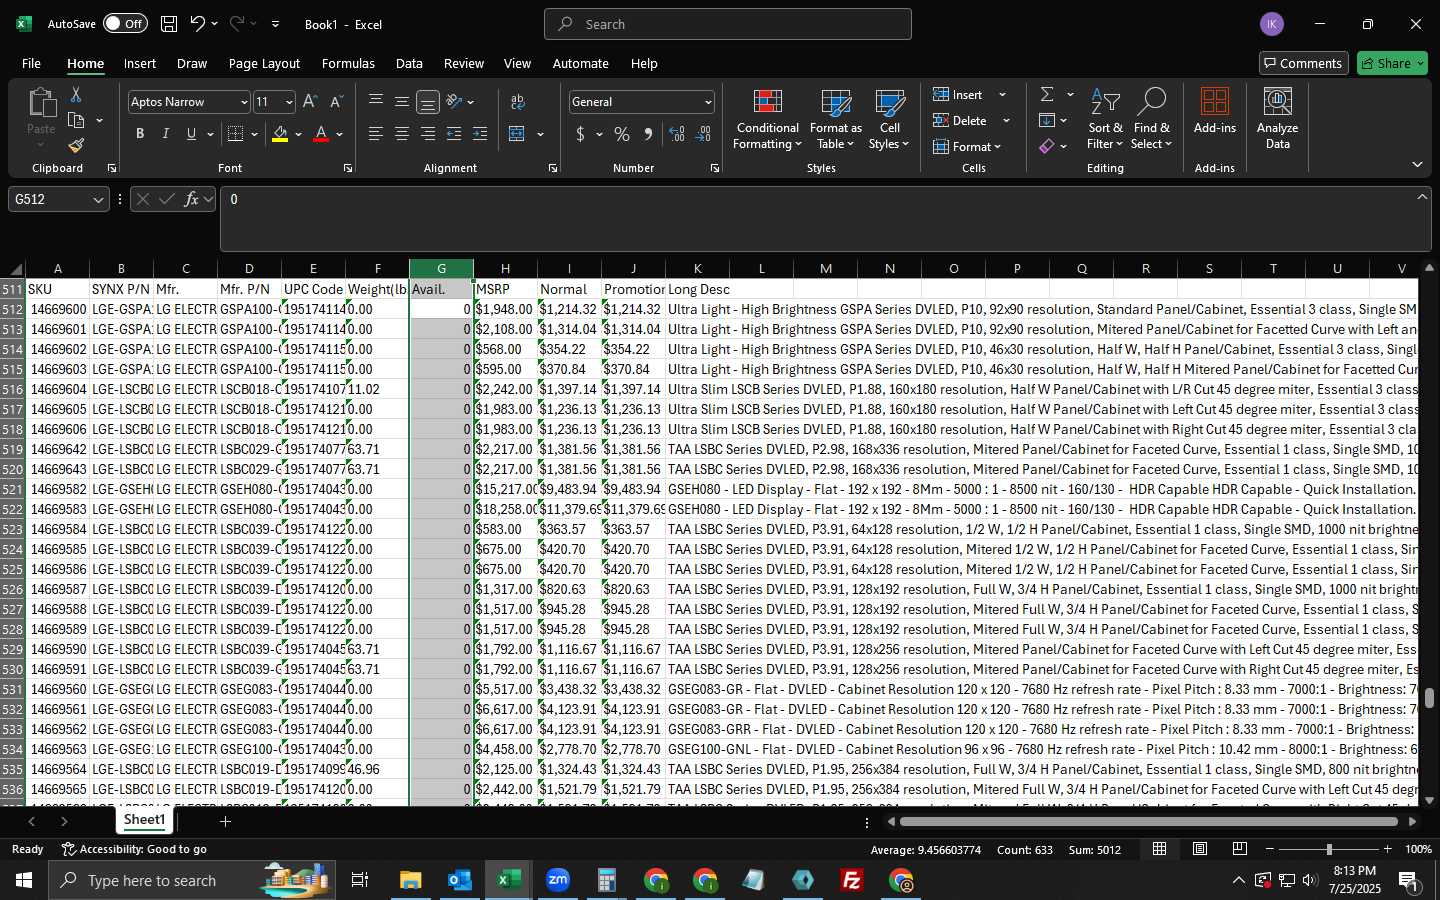Click the Format Painter brush icon

click(76, 146)
